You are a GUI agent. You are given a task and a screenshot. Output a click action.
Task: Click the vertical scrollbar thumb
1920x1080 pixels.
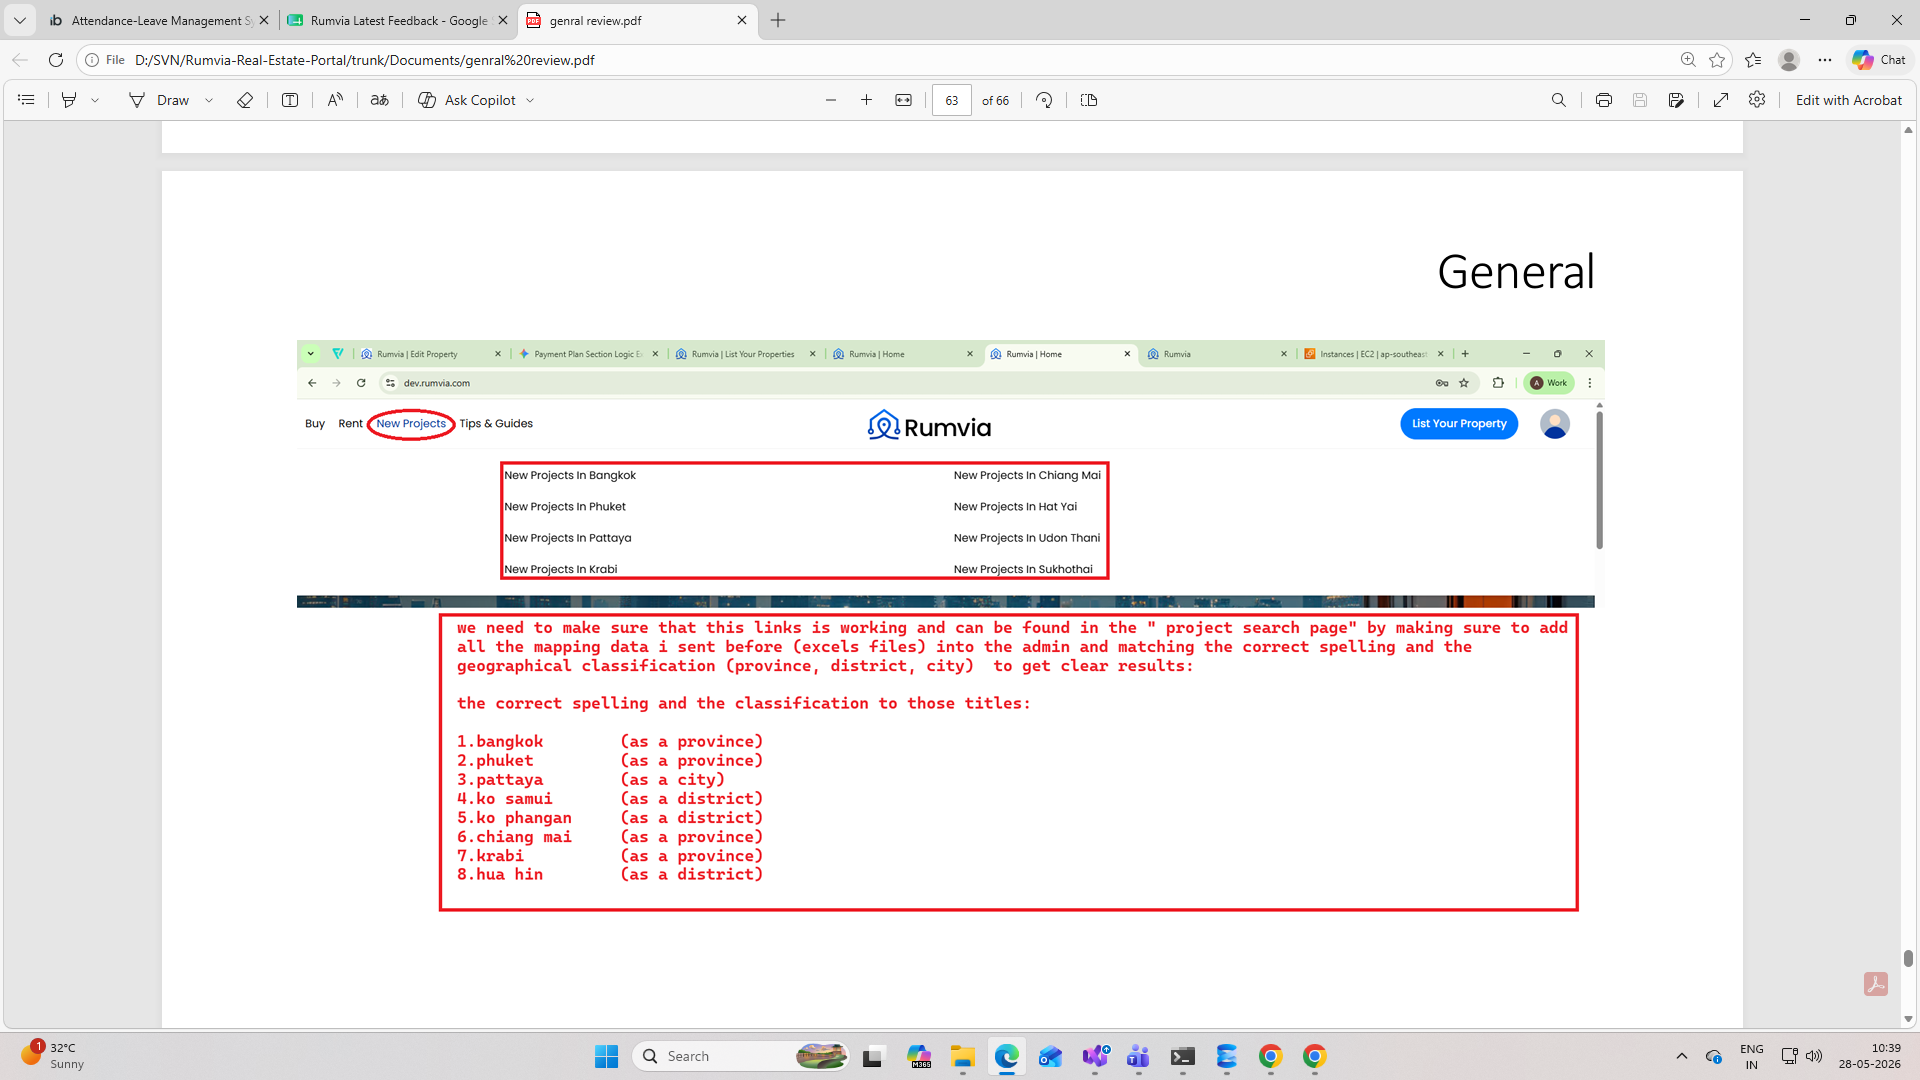(x=1908, y=958)
